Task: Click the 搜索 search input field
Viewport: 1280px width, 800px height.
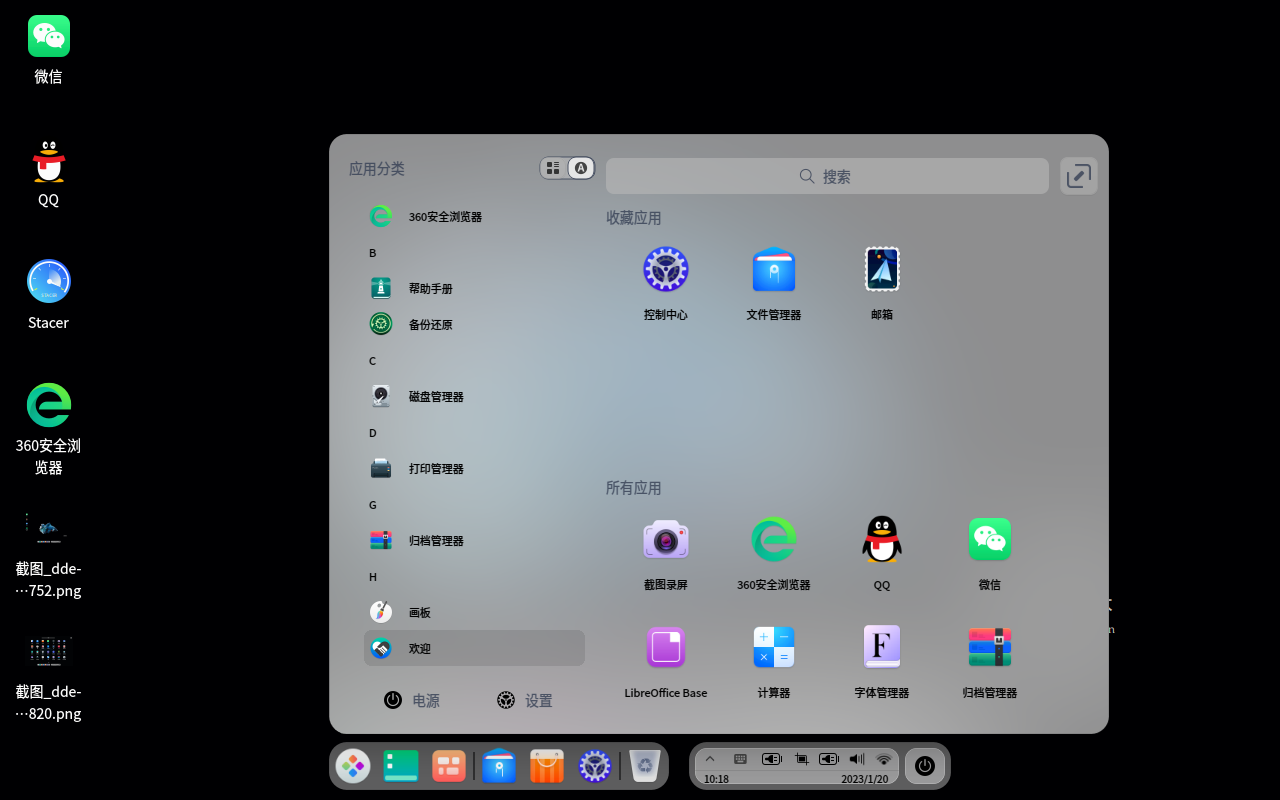Action: (x=827, y=176)
